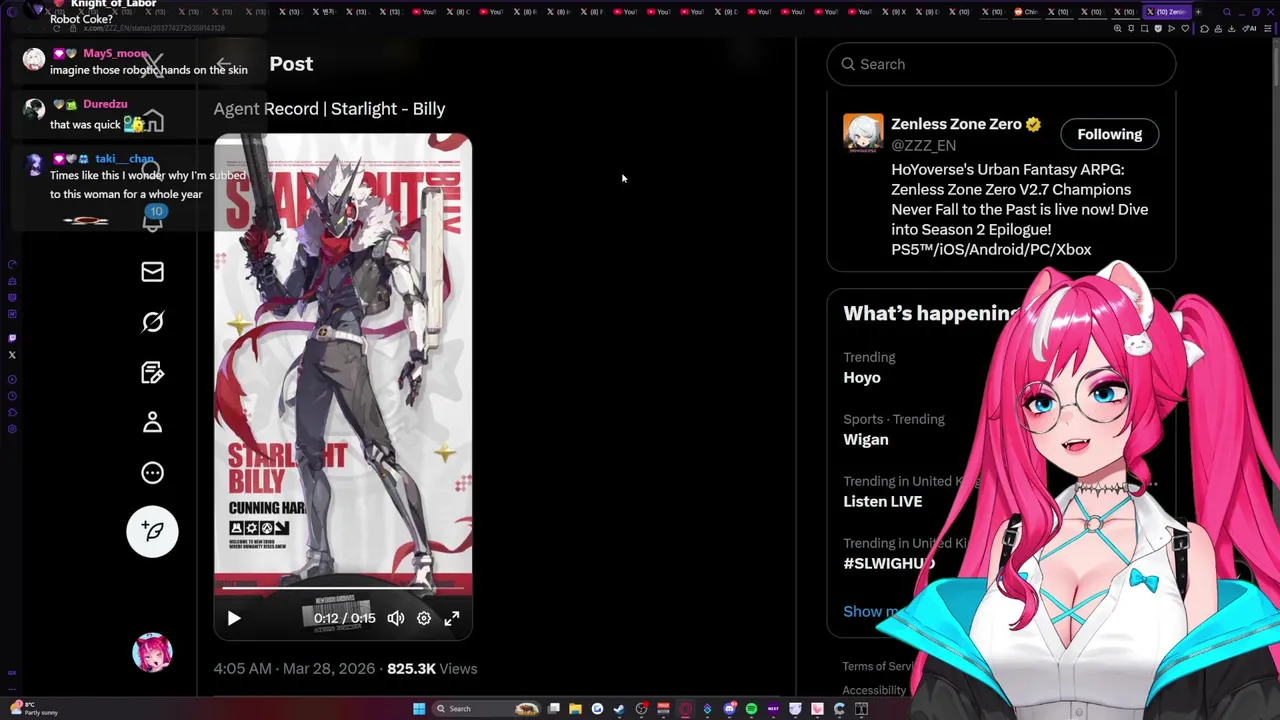Open the notepad-with-pen icon in X sidebar

point(152,373)
